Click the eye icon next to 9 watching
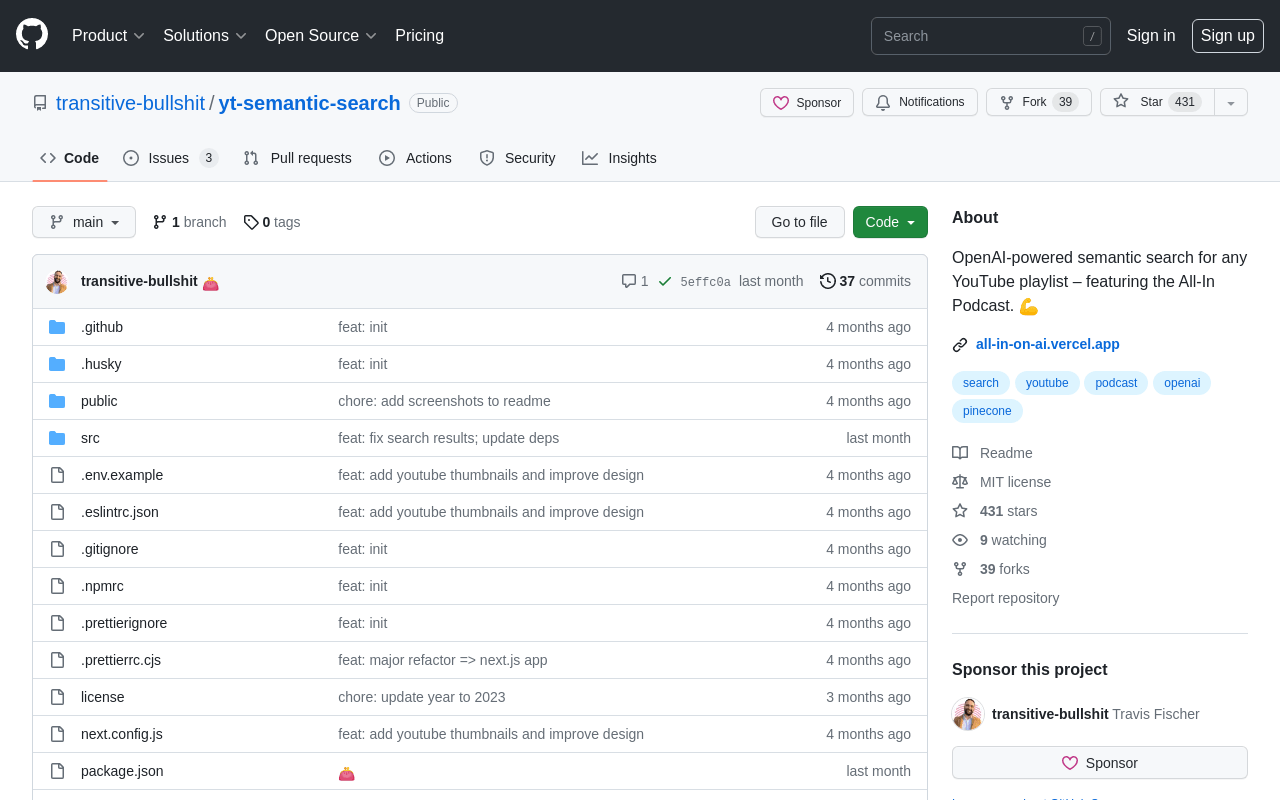 960,540
